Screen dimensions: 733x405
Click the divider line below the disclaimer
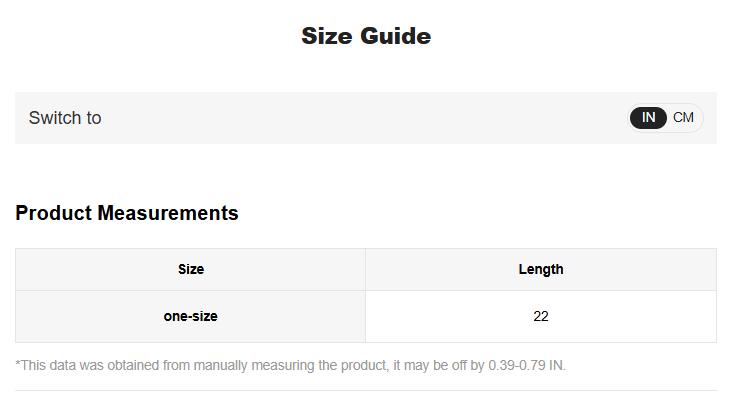pyautogui.click(x=366, y=390)
